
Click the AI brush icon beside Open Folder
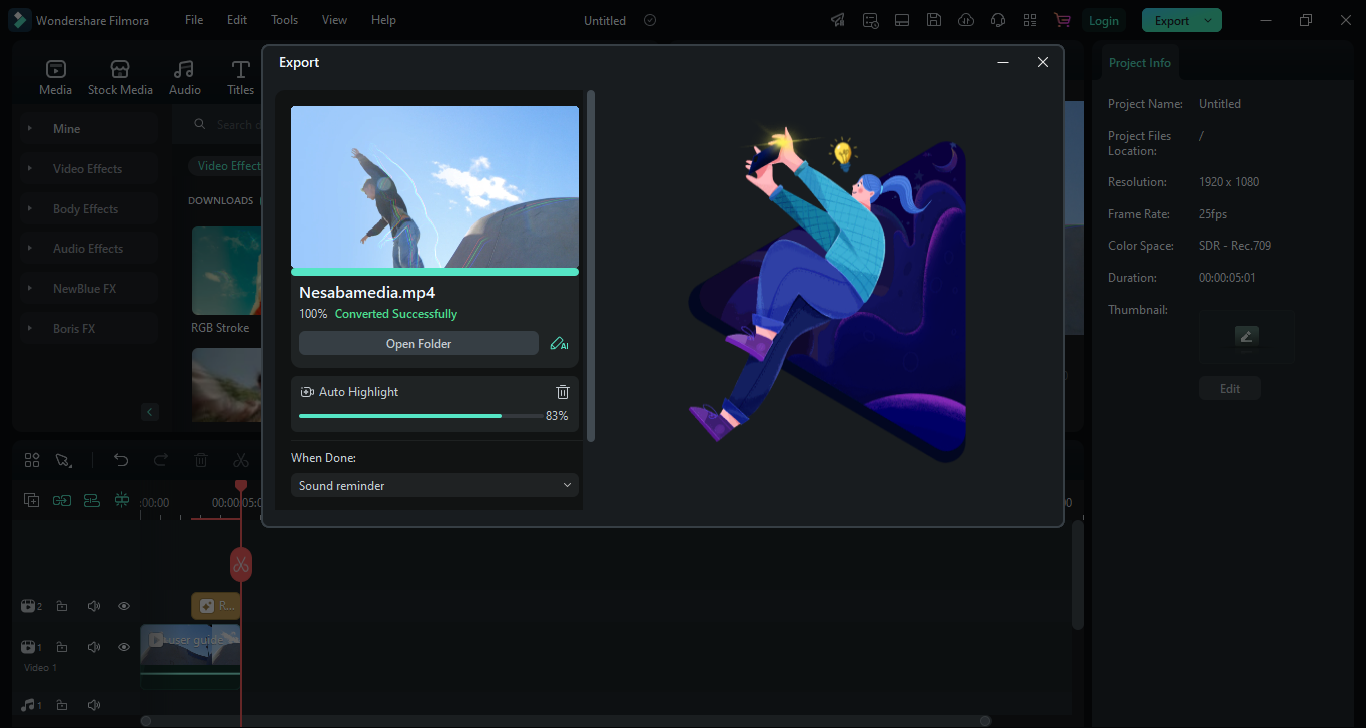click(x=559, y=344)
